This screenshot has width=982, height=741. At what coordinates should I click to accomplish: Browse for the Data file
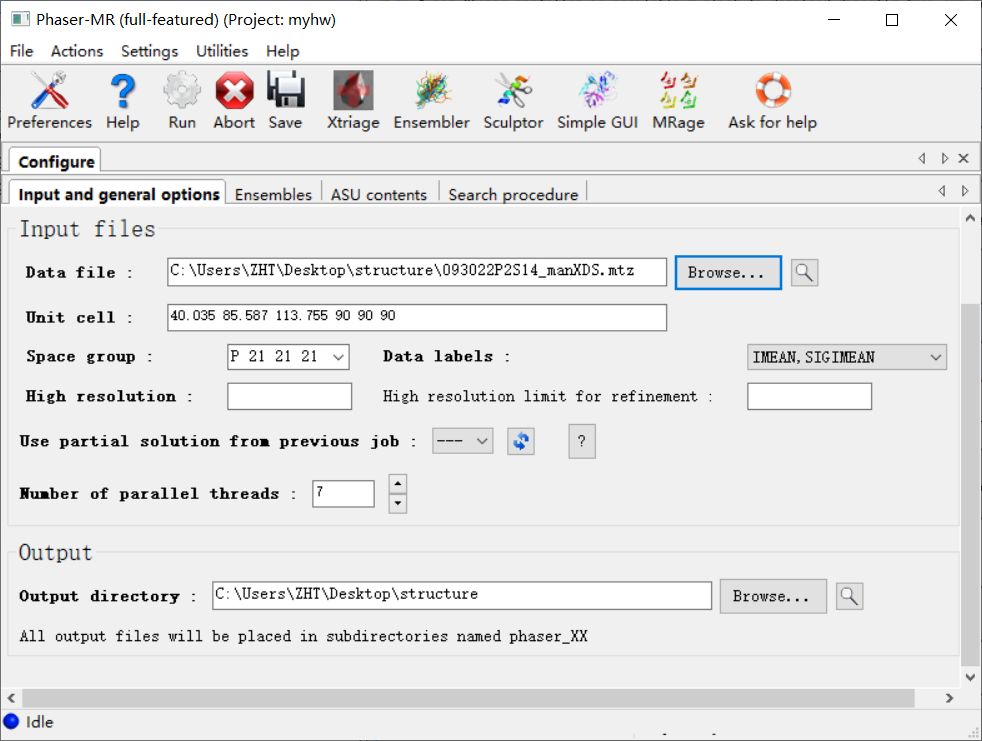point(728,272)
